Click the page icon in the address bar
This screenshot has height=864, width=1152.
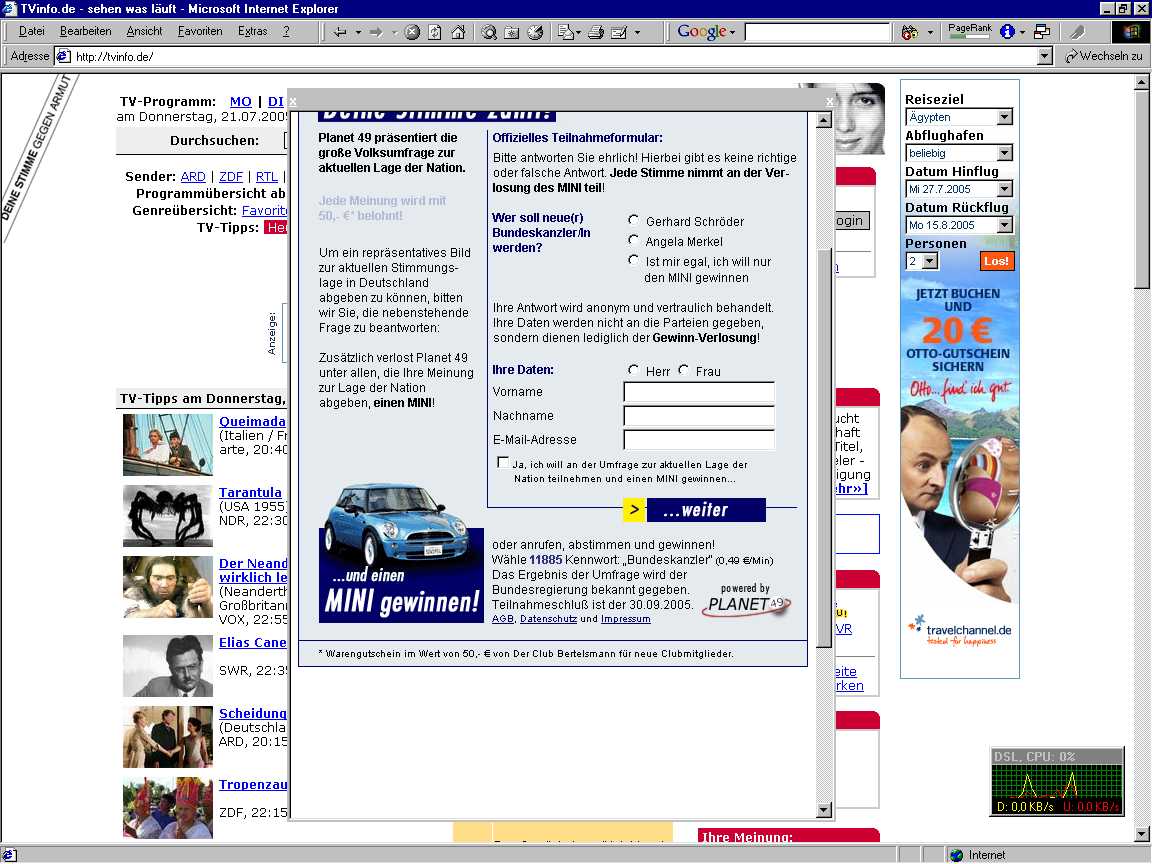click(x=64, y=57)
